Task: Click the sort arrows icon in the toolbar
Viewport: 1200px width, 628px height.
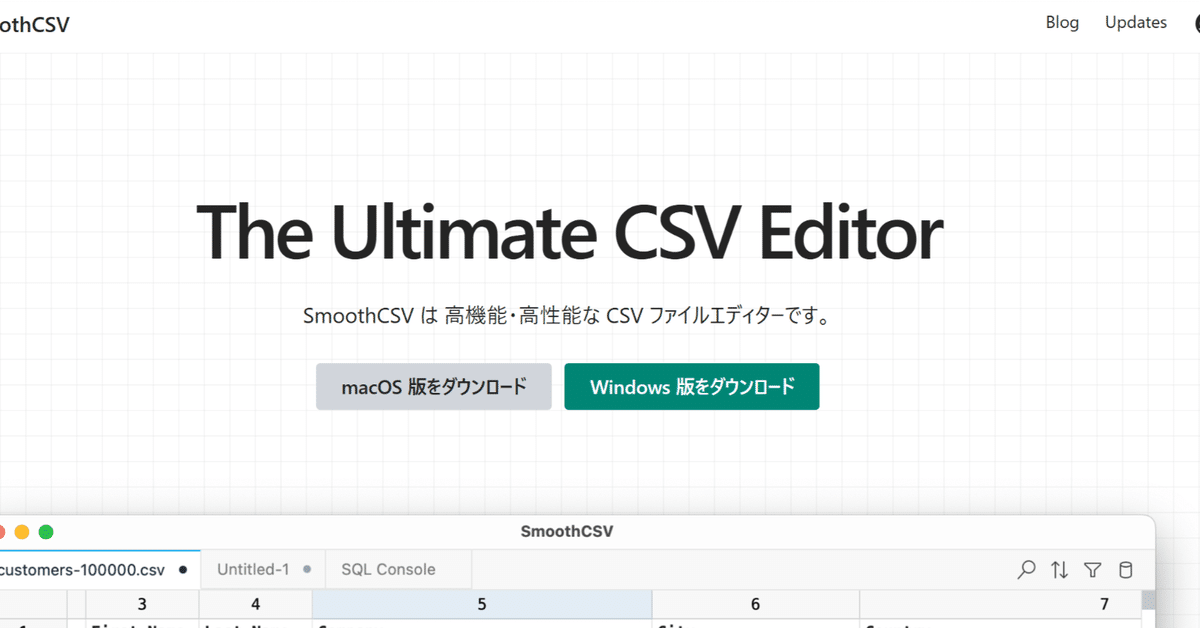Action: (1059, 569)
